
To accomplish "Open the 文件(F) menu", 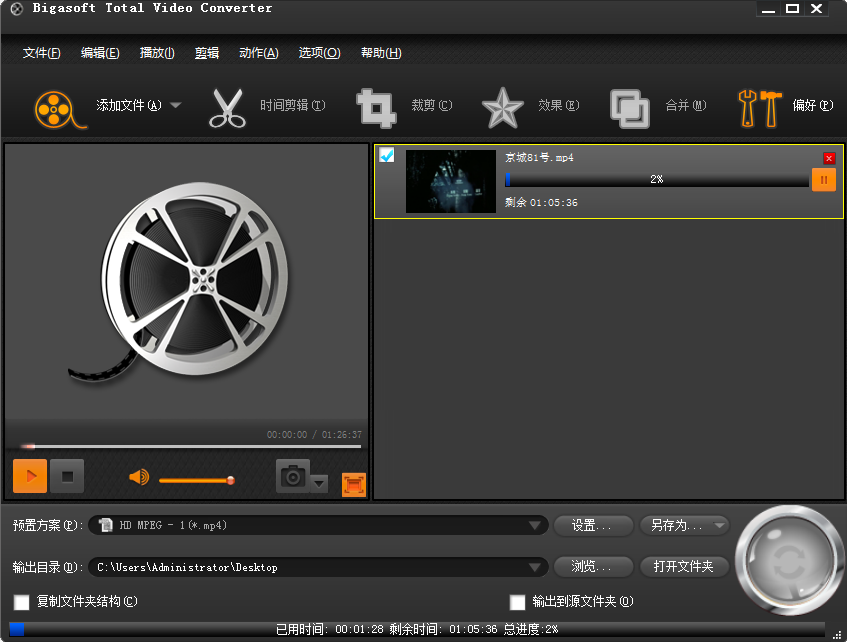I will 41,53.
